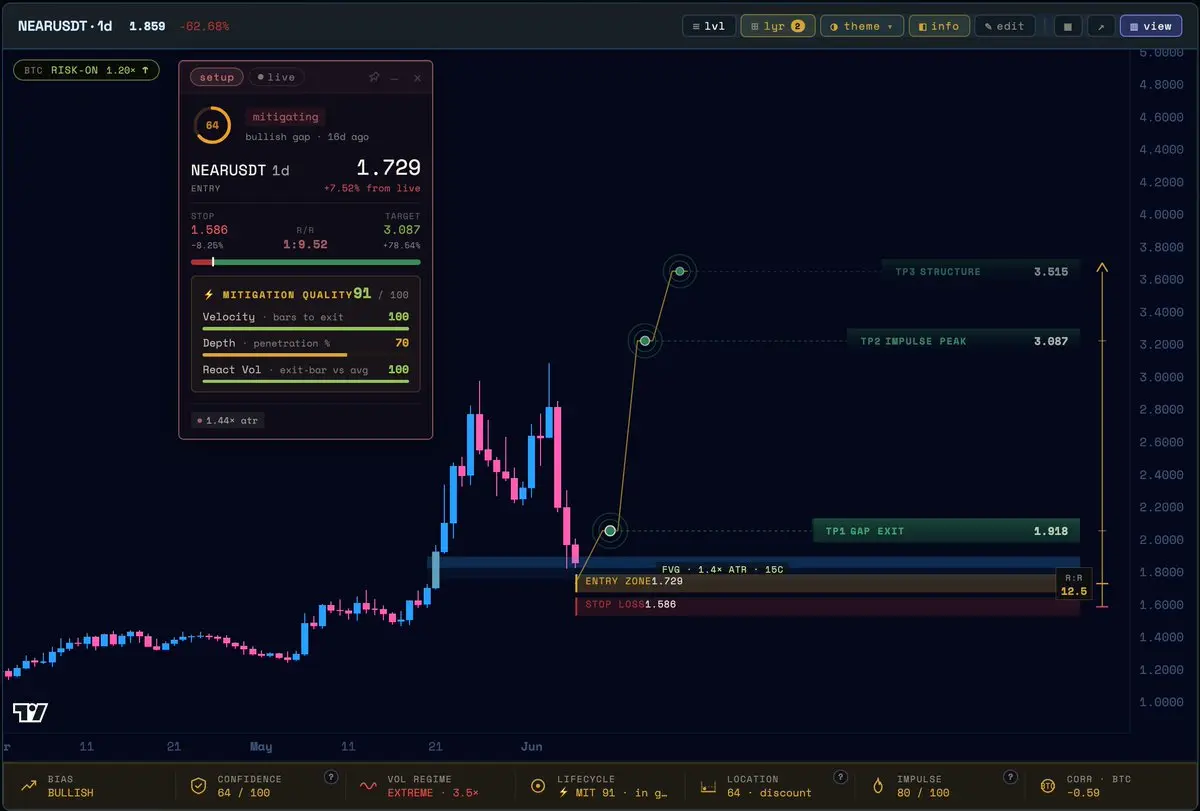This screenshot has width=1200, height=811.
Task: Click the NEARUSDT · 1d symbol title
Action: 65,26
